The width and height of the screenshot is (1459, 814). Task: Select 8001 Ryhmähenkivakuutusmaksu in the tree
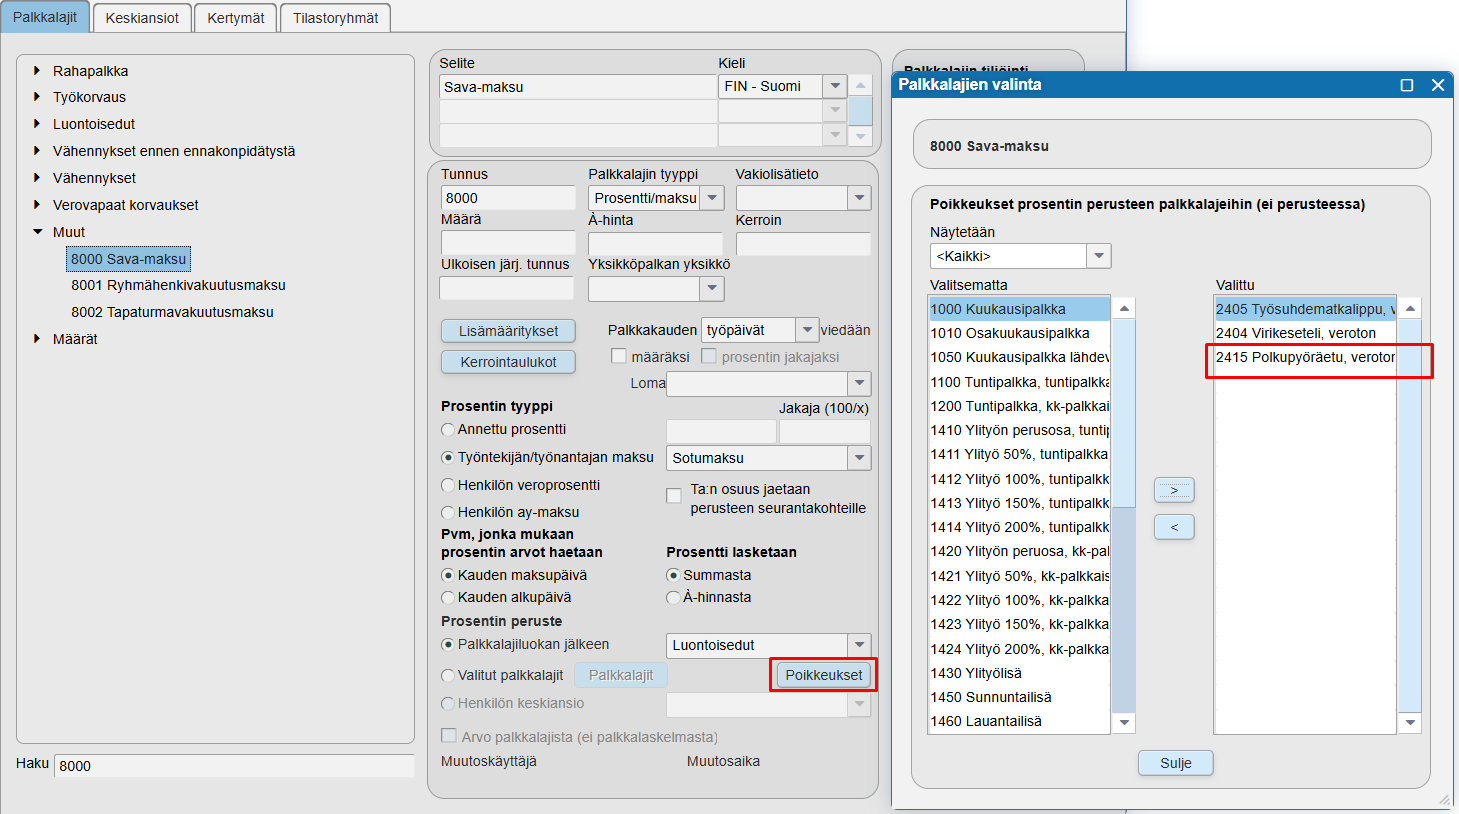(x=178, y=285)
